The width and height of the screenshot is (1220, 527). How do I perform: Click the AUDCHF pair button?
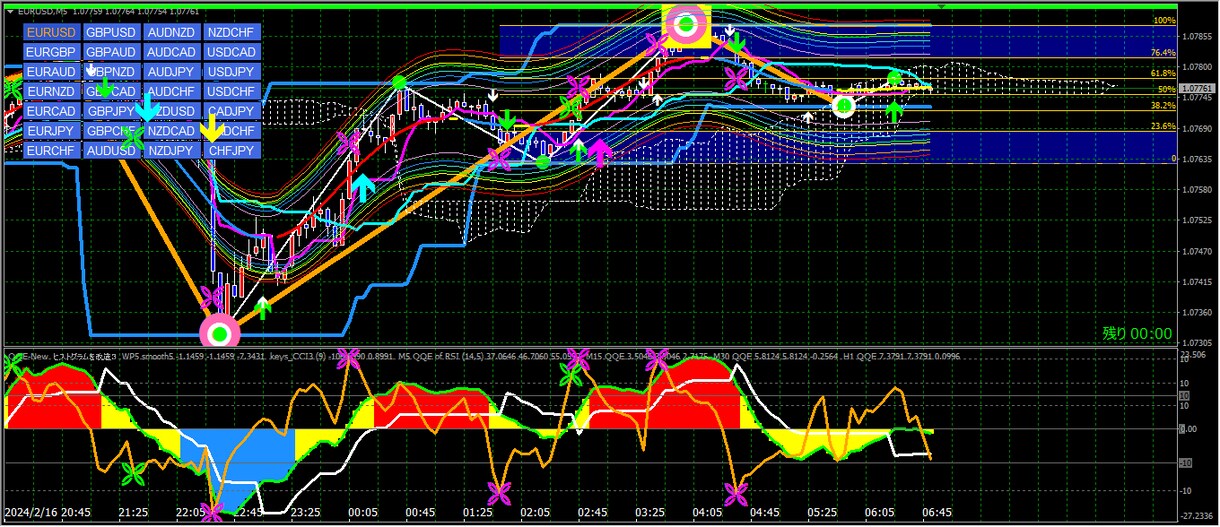point(171,92)
